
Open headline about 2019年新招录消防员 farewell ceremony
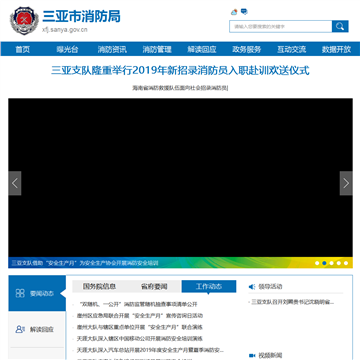[x=180, y=71]
